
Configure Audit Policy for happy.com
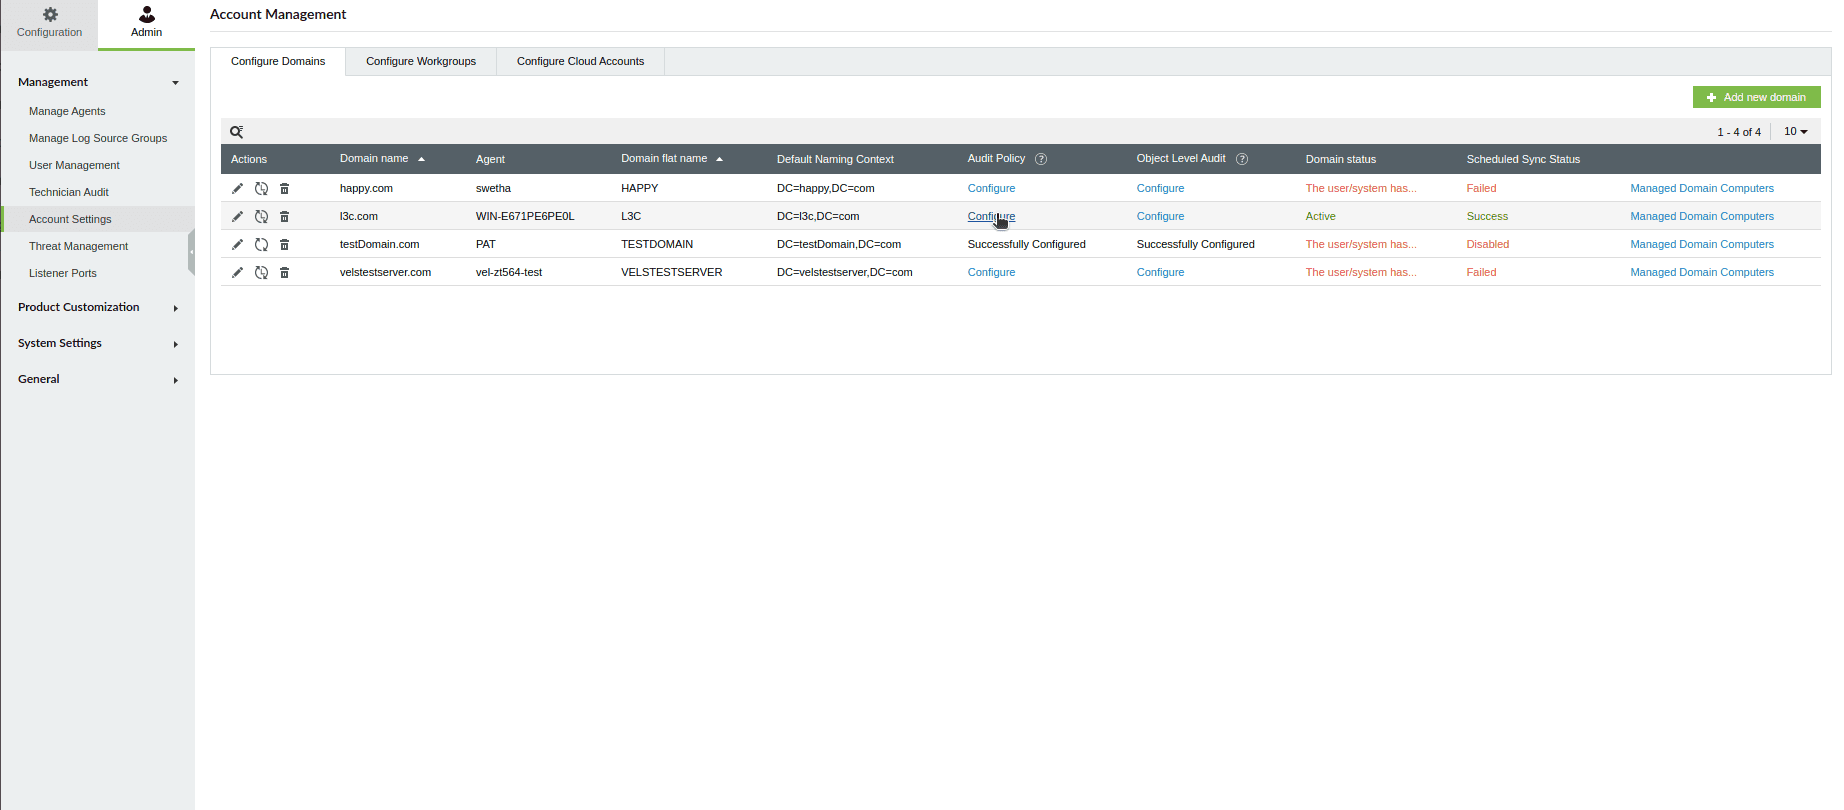991,188
